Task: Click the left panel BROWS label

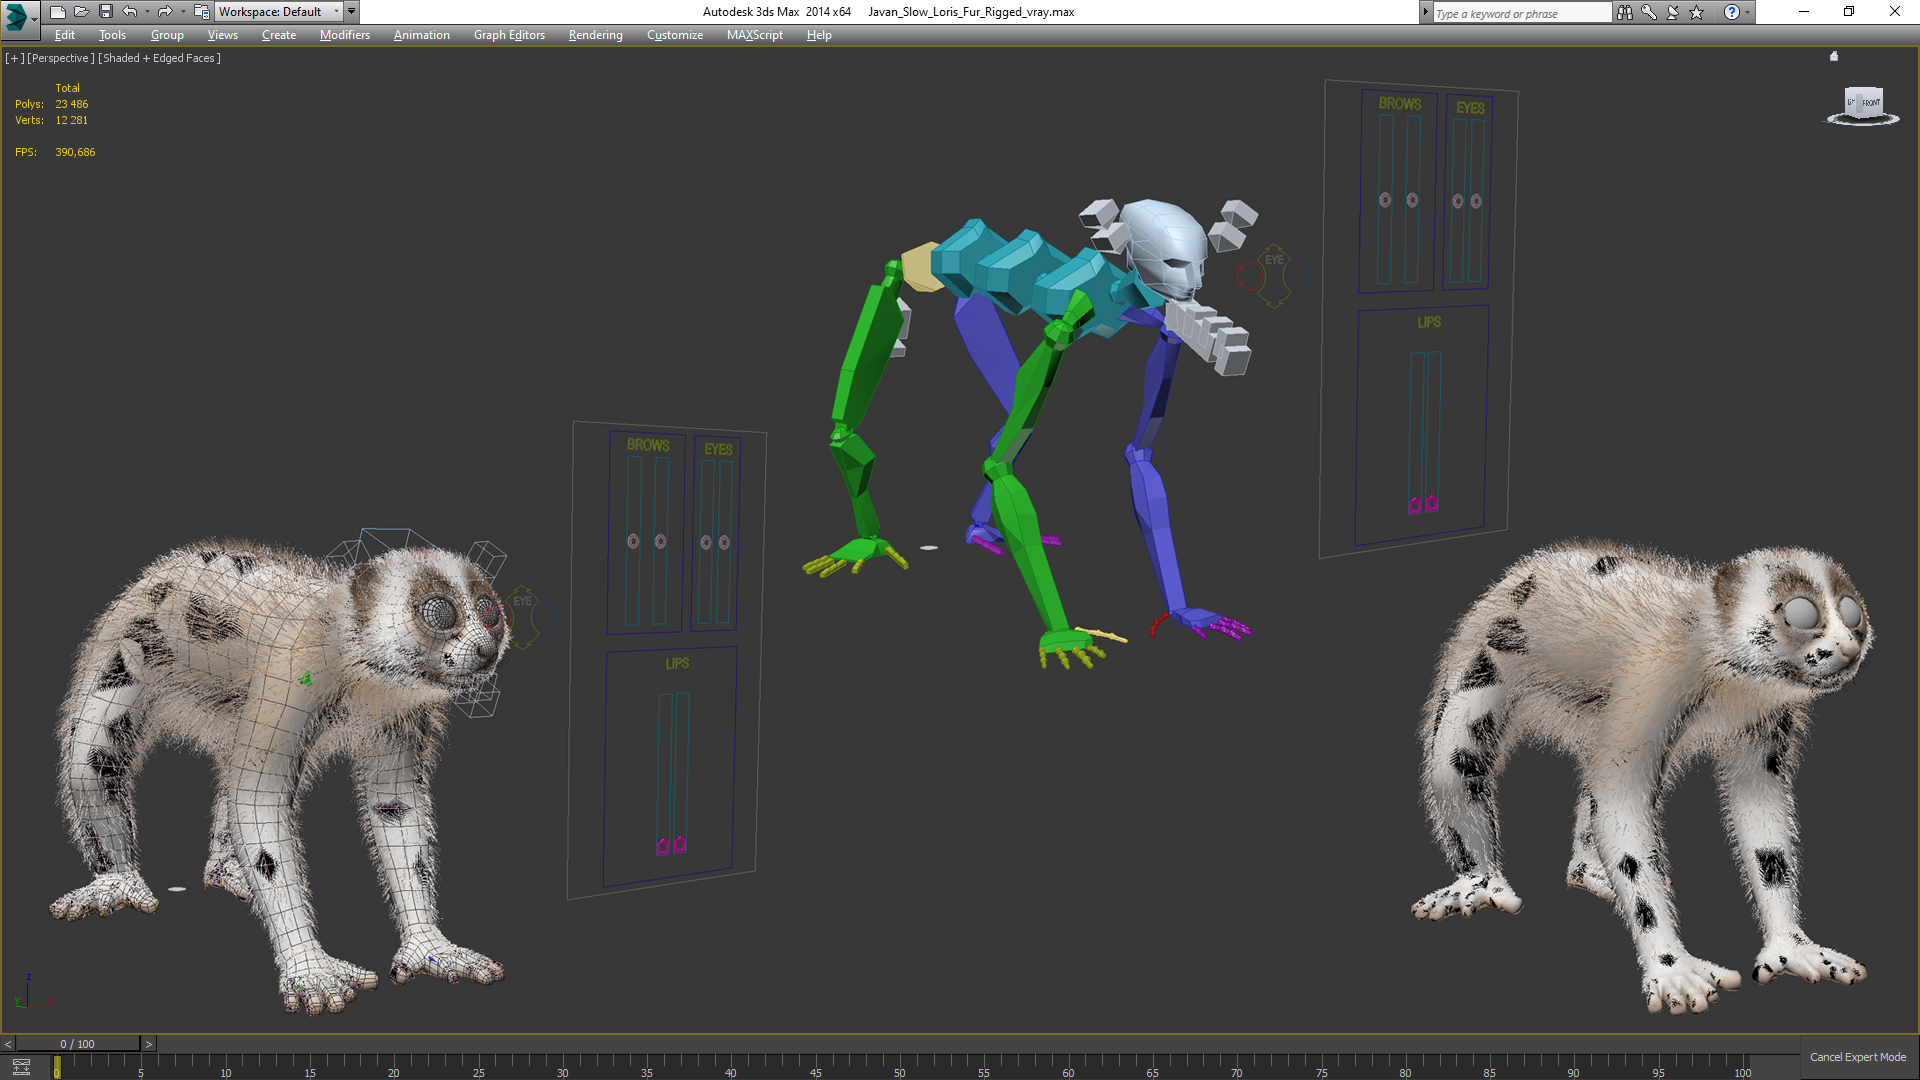Action: point(648,445)
